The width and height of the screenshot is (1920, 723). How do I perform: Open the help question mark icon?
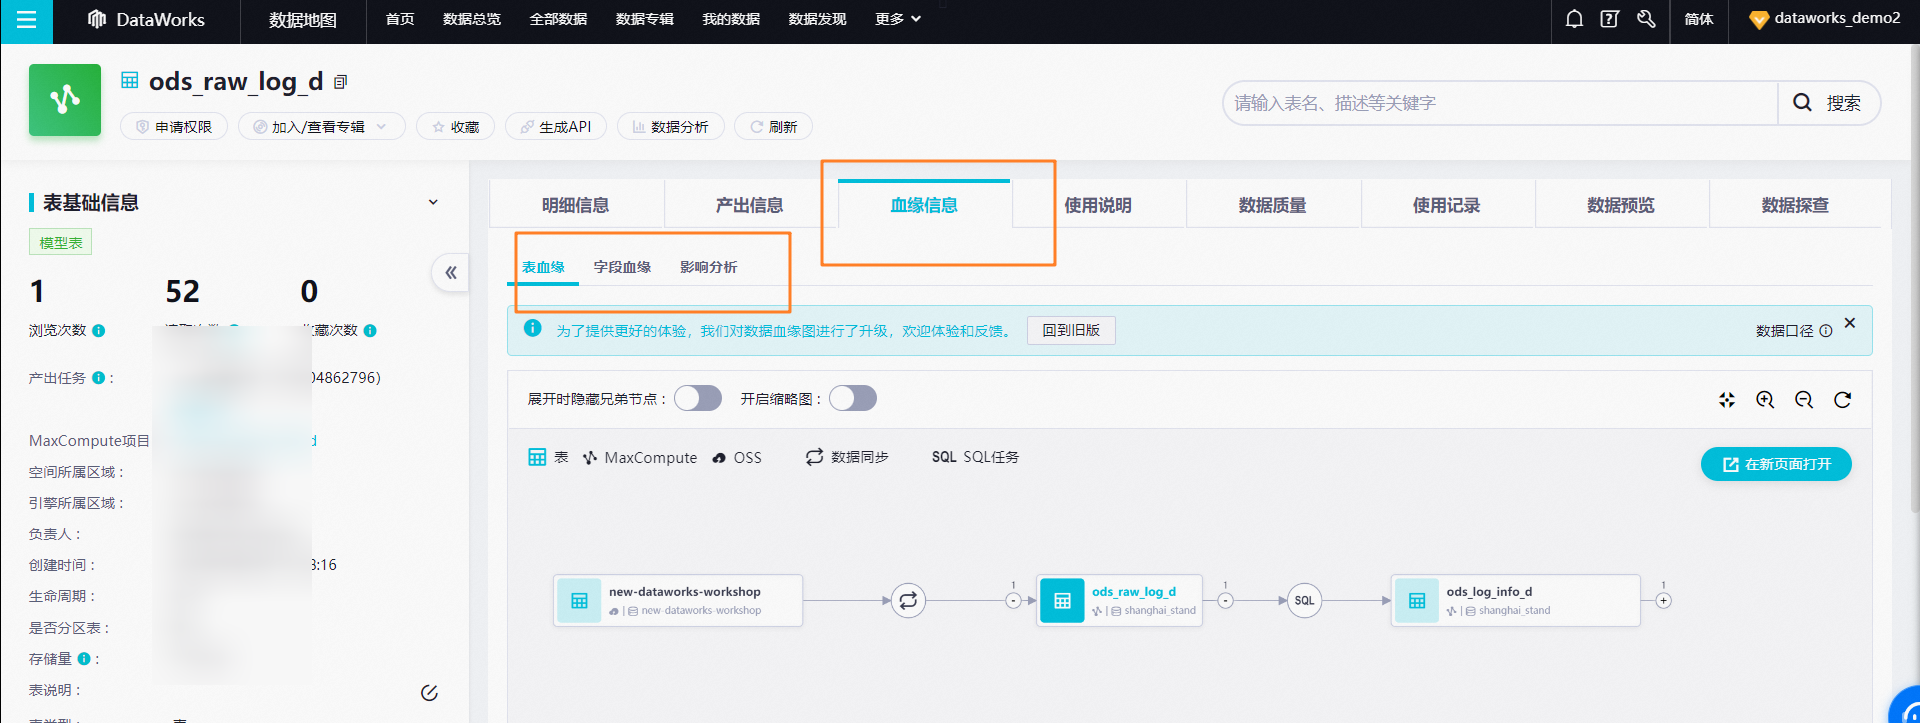tap(1609, 19)
